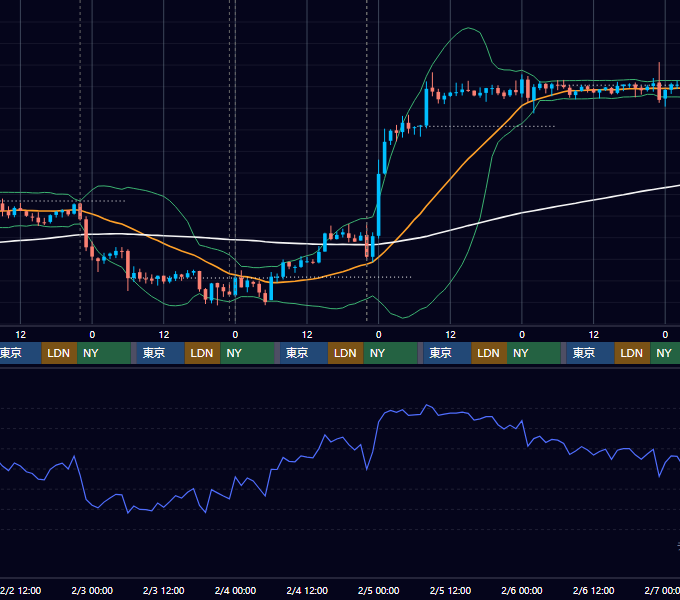Click the 2/4 12:00 date label

coord(307,590)
